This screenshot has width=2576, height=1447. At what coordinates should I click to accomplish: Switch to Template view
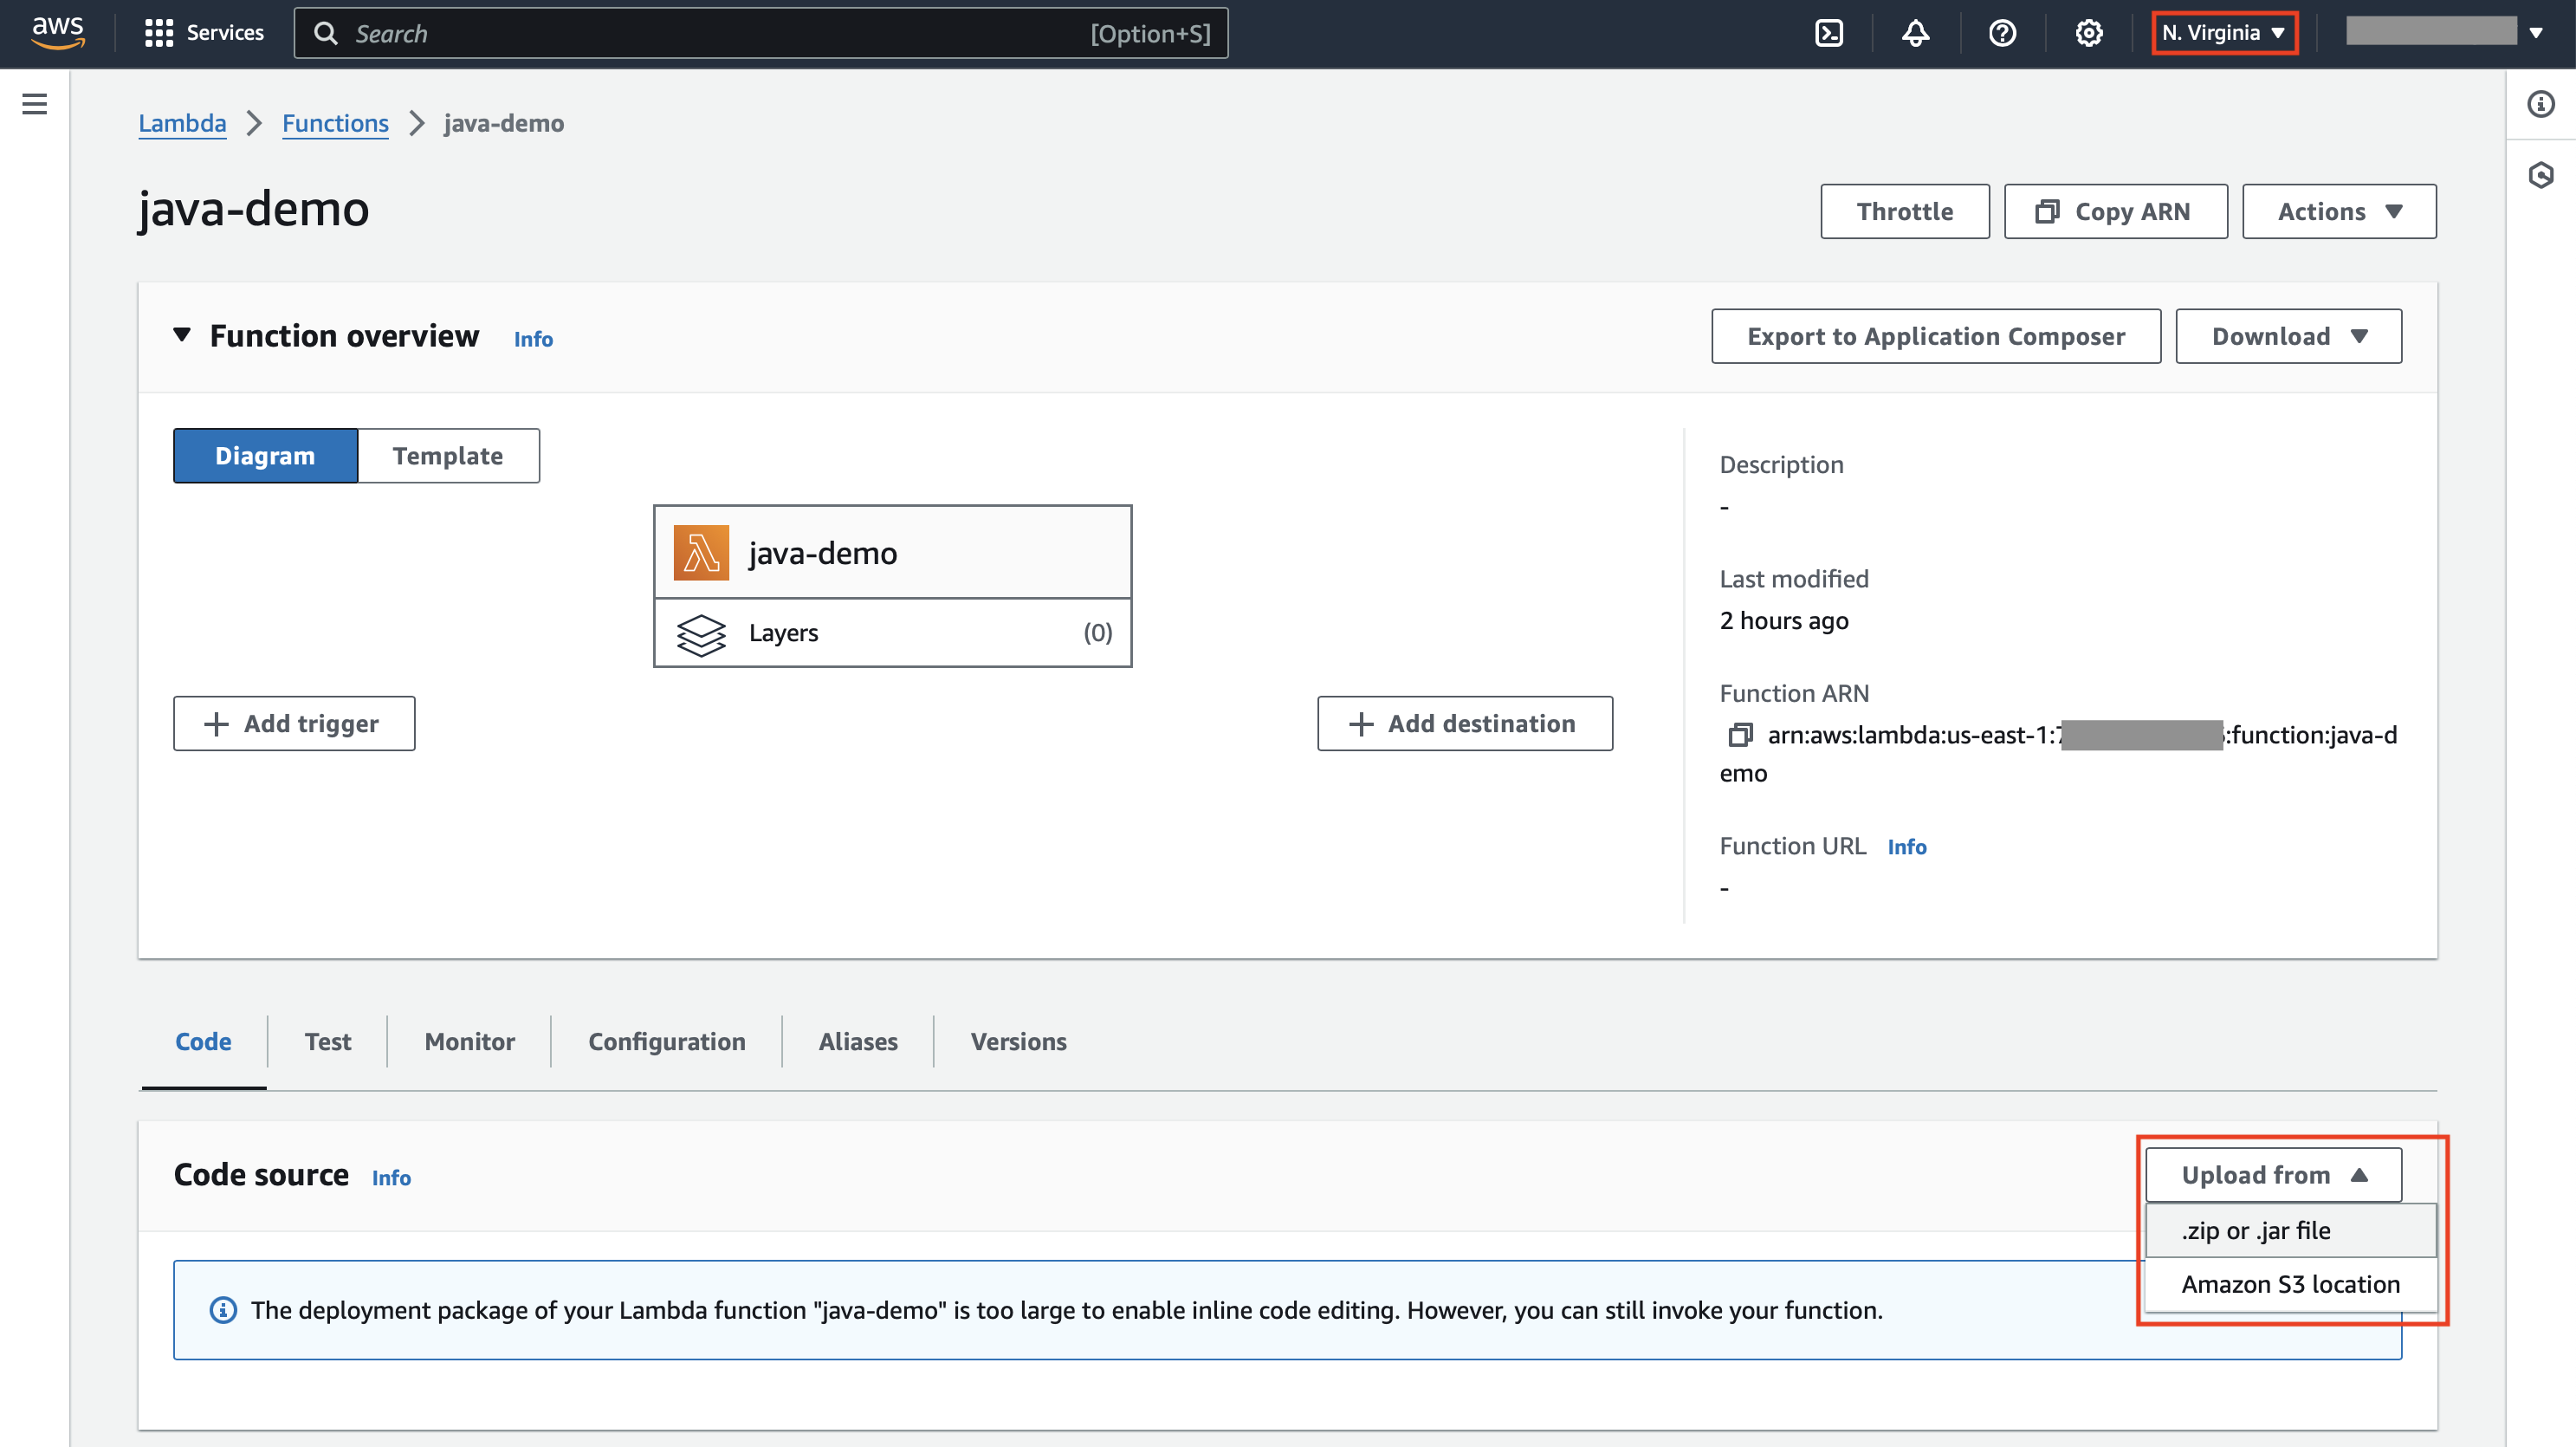click(447, 455)
